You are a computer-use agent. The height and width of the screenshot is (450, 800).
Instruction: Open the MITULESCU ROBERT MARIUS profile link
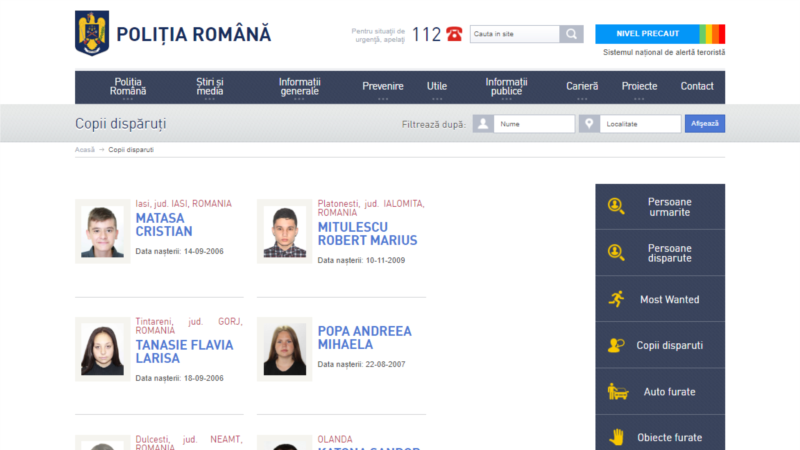tap(367, 234)
